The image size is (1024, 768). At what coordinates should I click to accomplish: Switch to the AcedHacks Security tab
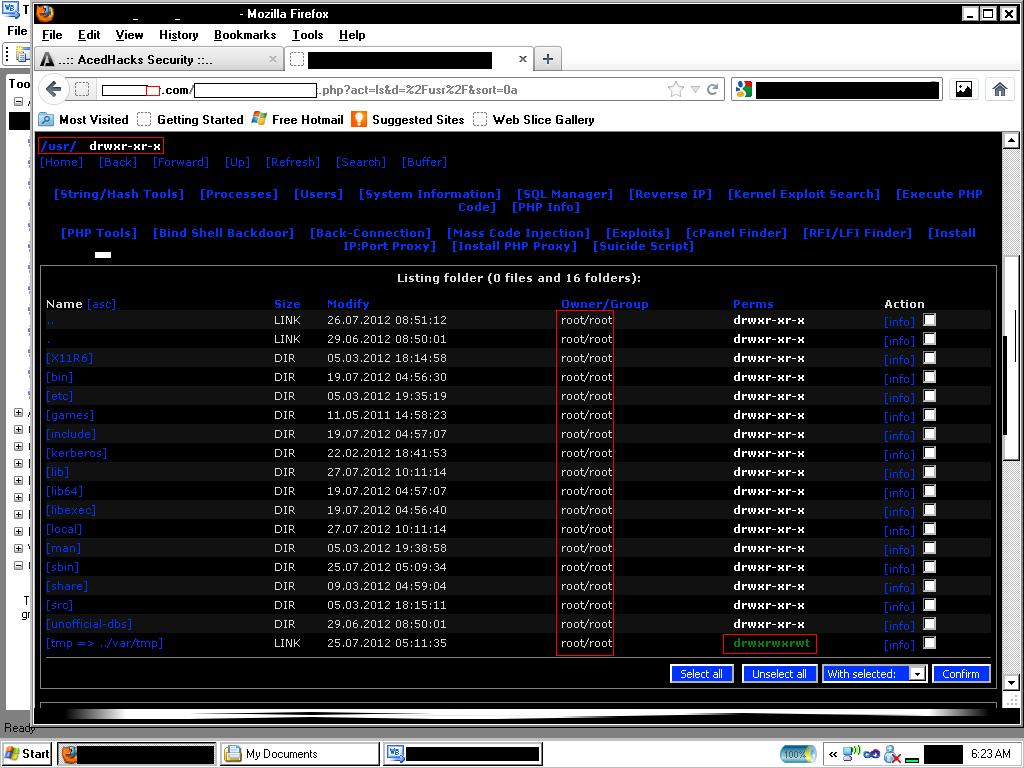(159, 59)
